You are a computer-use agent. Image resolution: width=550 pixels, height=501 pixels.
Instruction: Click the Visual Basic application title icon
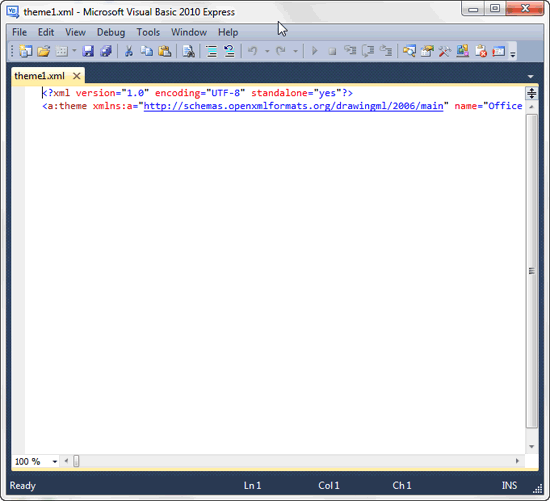[13, 11]
